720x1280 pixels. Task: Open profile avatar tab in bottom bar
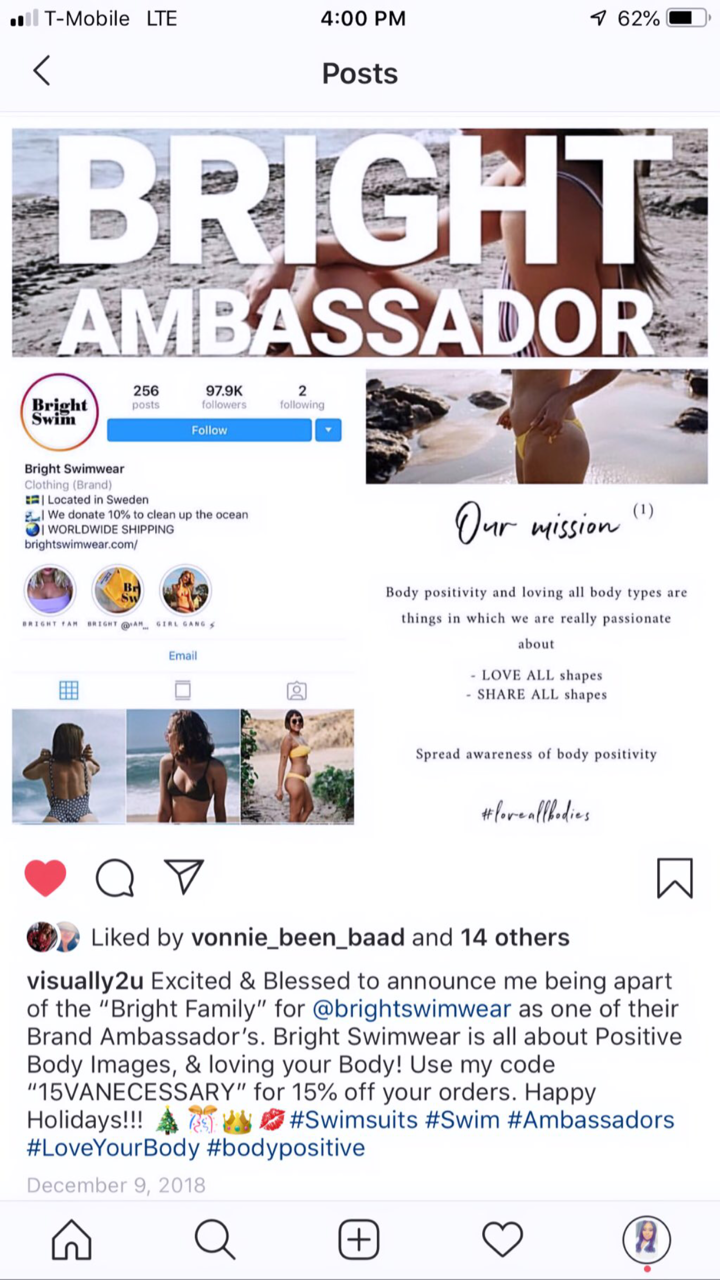click(x=646, y=1240)
